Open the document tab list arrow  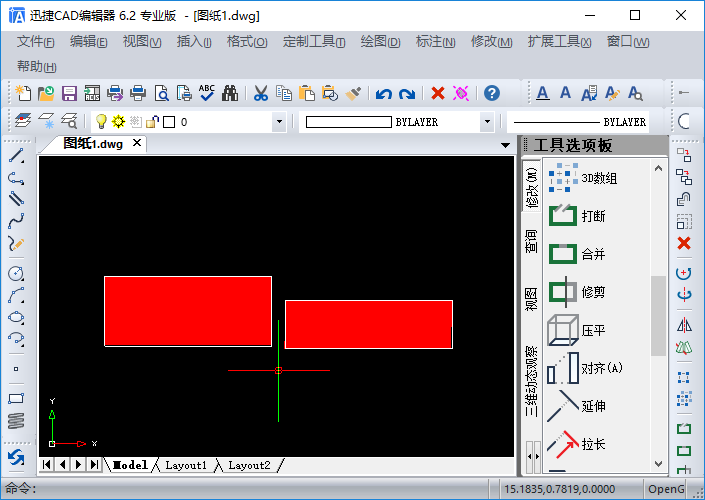(505, 145)
